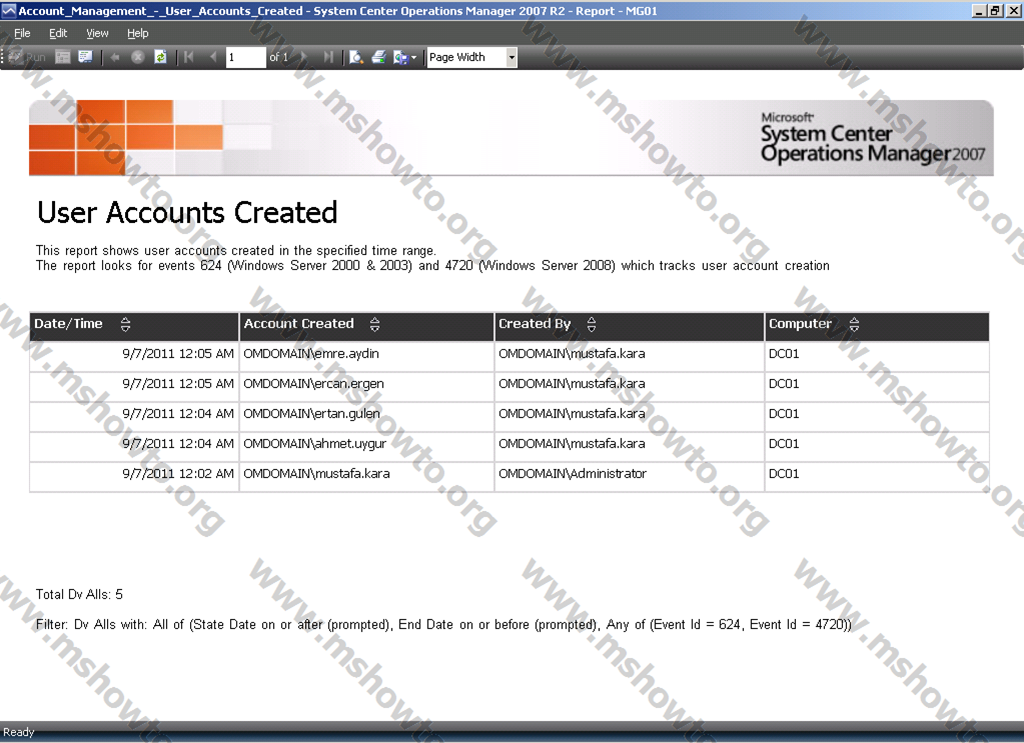Sort by Computer column arrows
Image resolution: width=1024 pixels, height=743 pixels.
point(854,324)
